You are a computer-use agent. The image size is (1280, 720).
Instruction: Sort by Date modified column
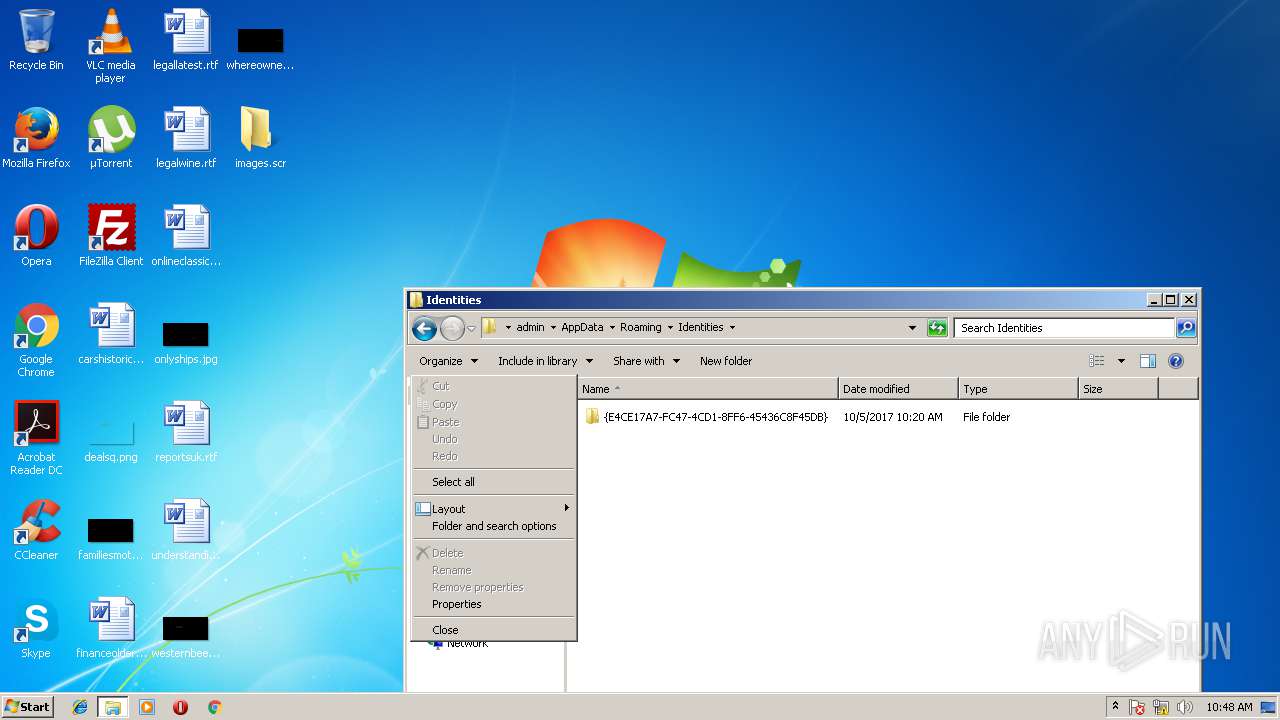click(x=898, y=389)
